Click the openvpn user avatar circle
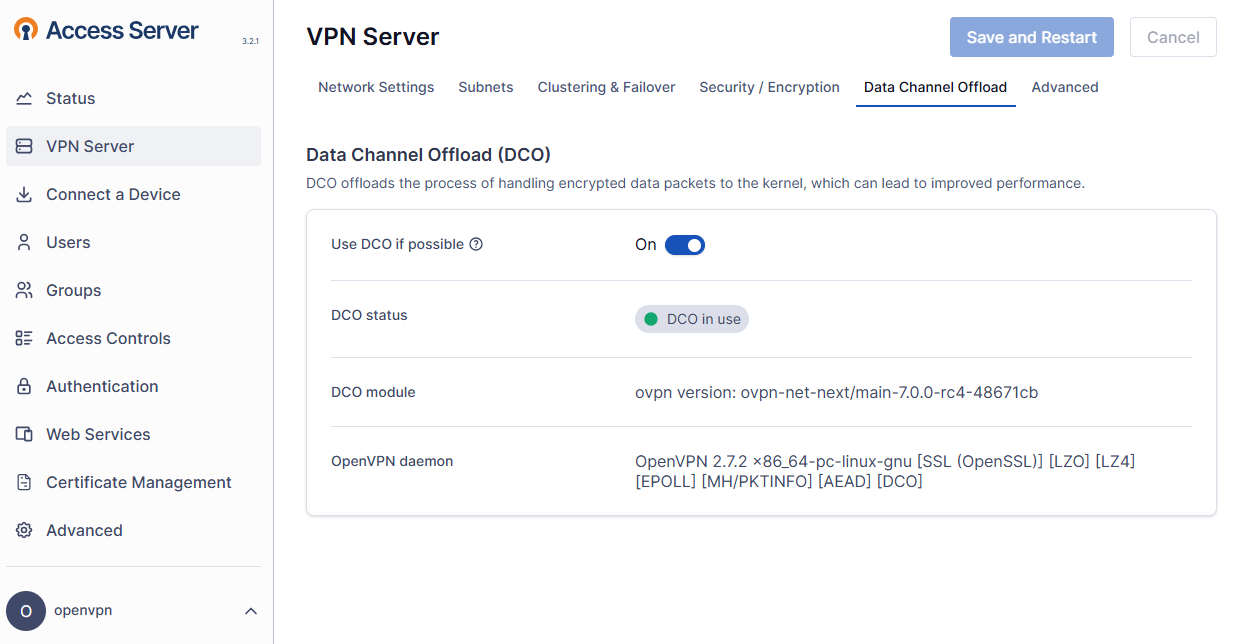This screenshot has width=1234, height=644. pyautogui.click(x=26, y=611)
